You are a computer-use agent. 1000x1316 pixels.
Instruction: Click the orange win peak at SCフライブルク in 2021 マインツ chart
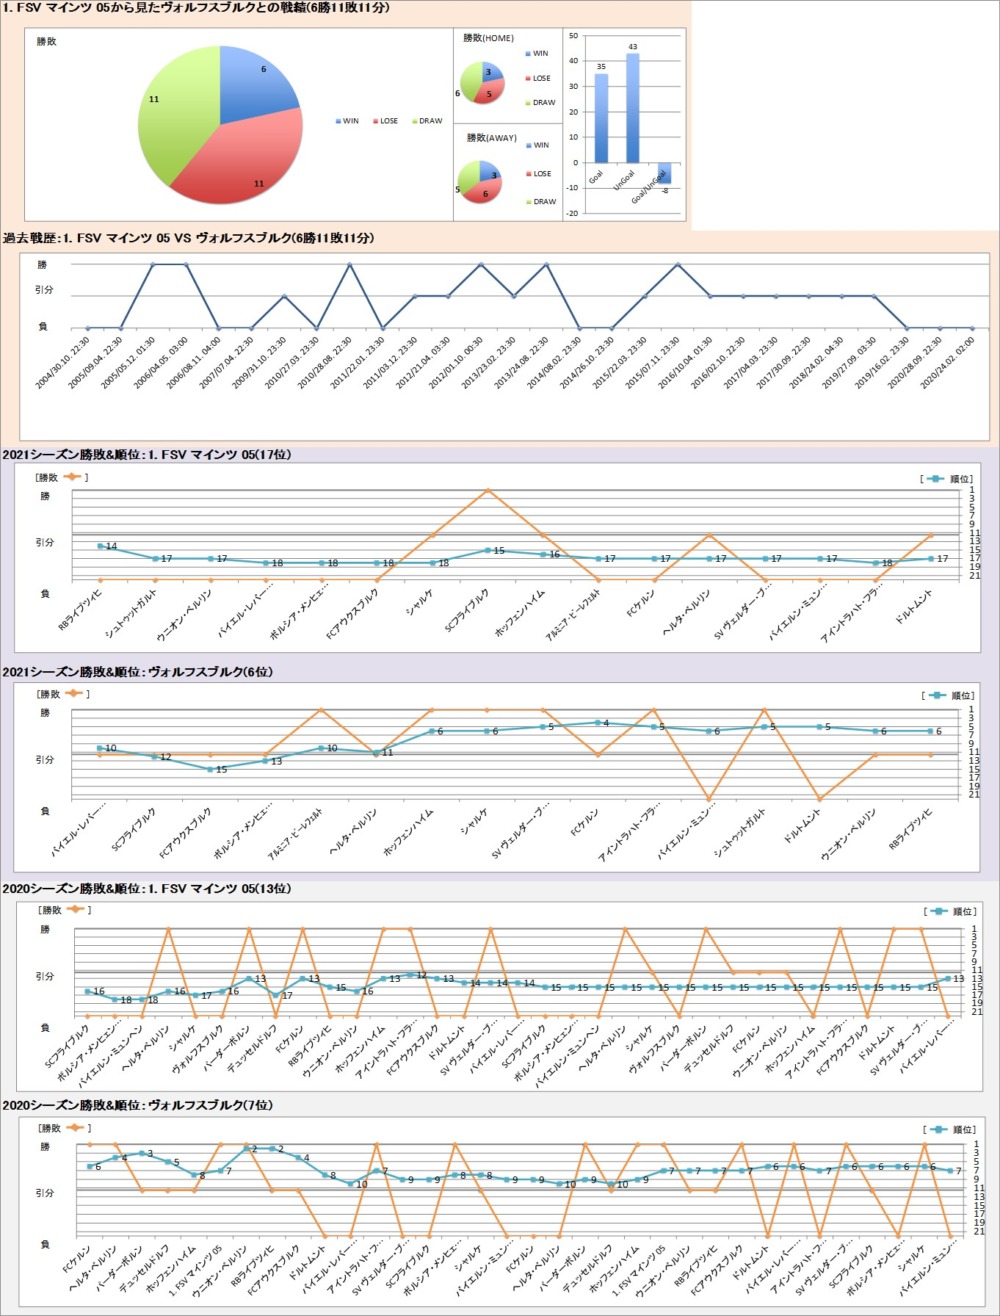click(x=487, y=491)
